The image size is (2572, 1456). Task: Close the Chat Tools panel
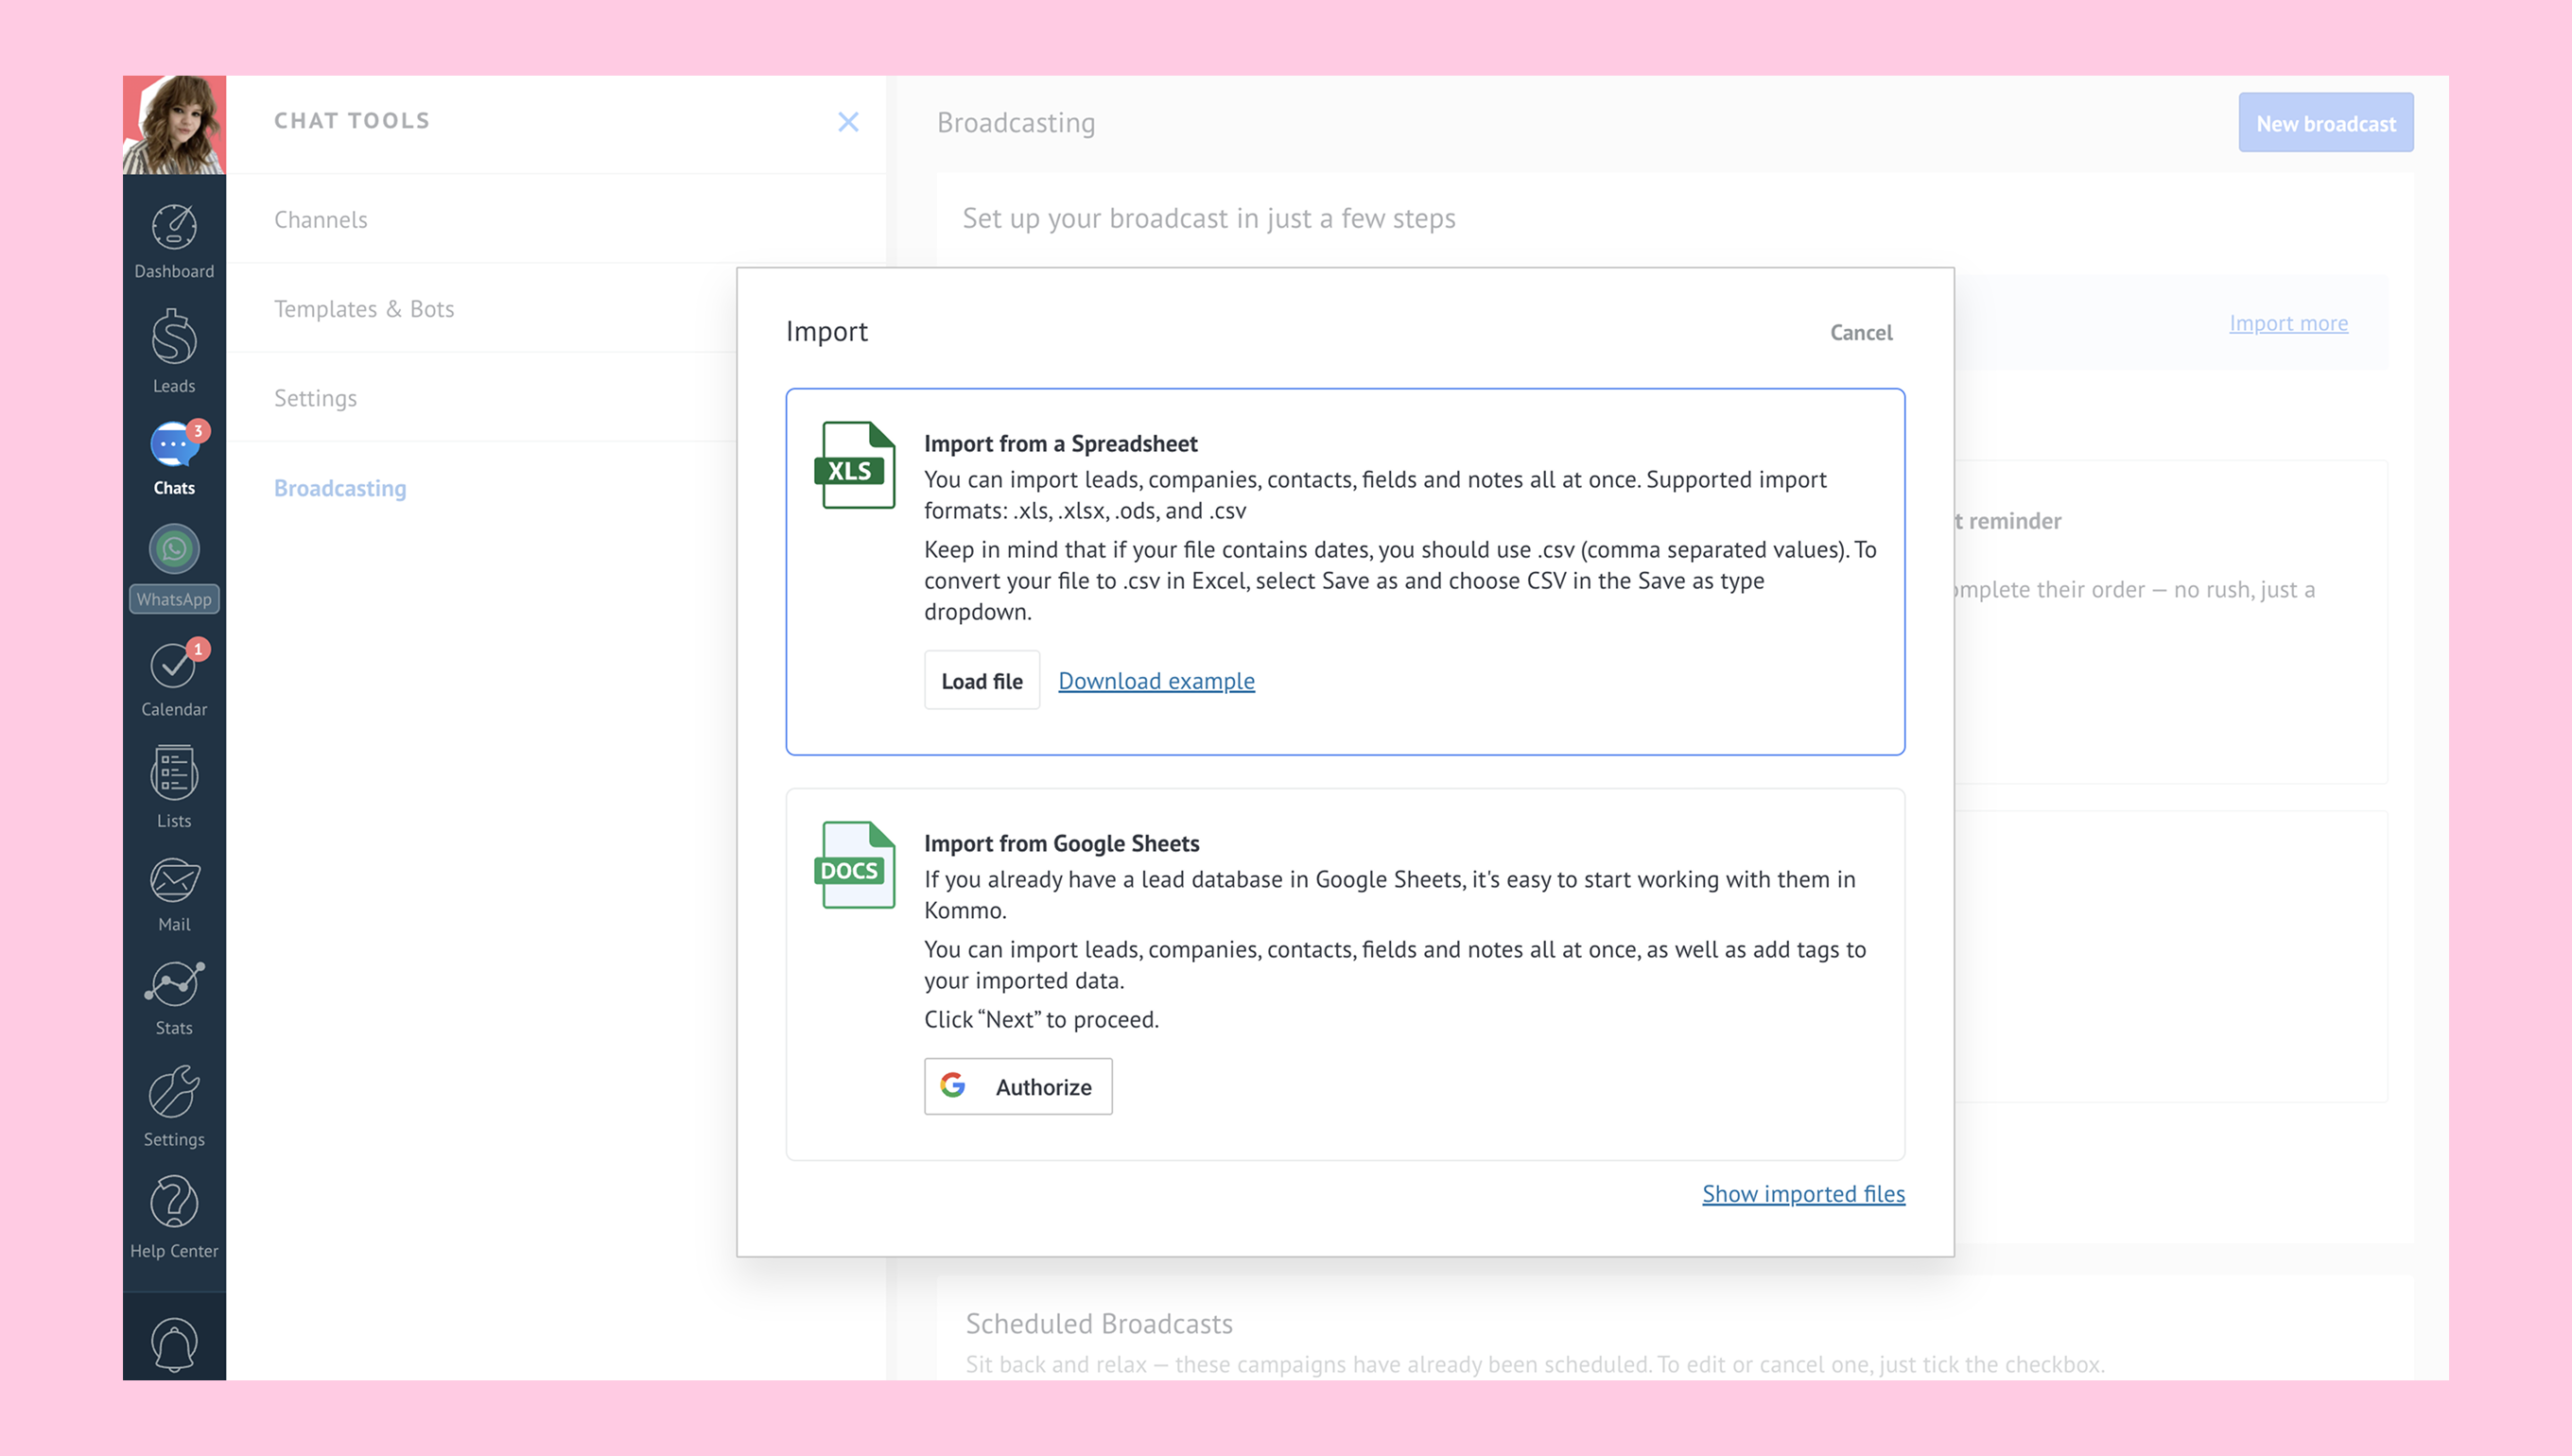pos(848,122)
